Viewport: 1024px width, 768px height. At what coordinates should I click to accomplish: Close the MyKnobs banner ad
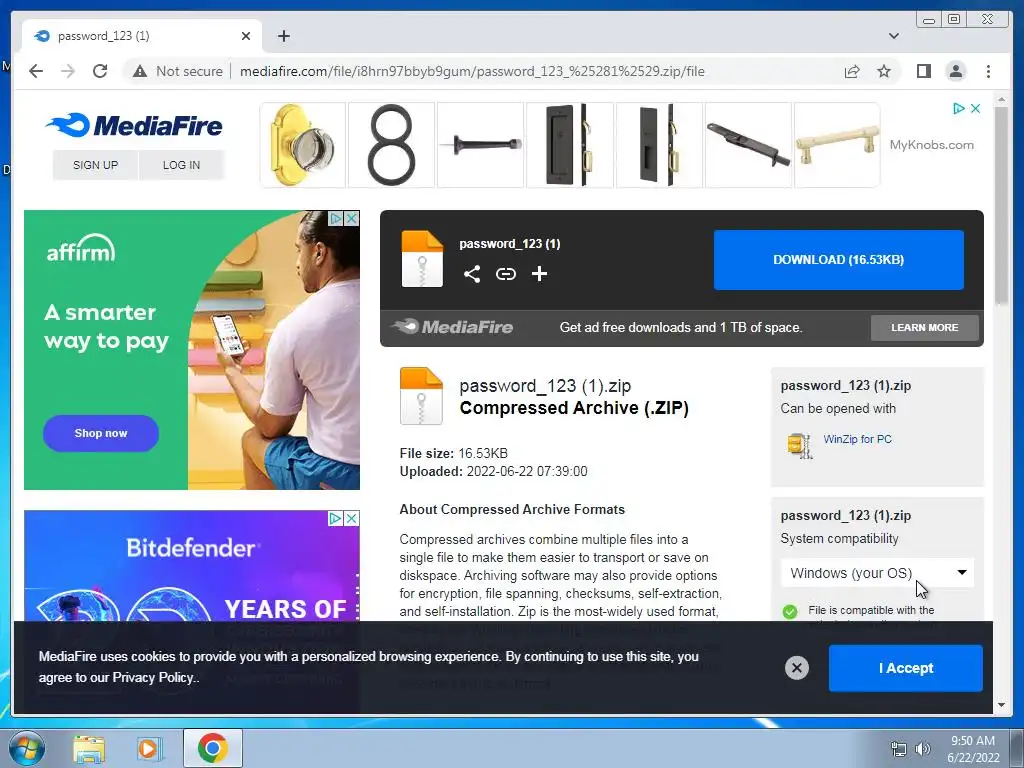click(x=975, y=108)
